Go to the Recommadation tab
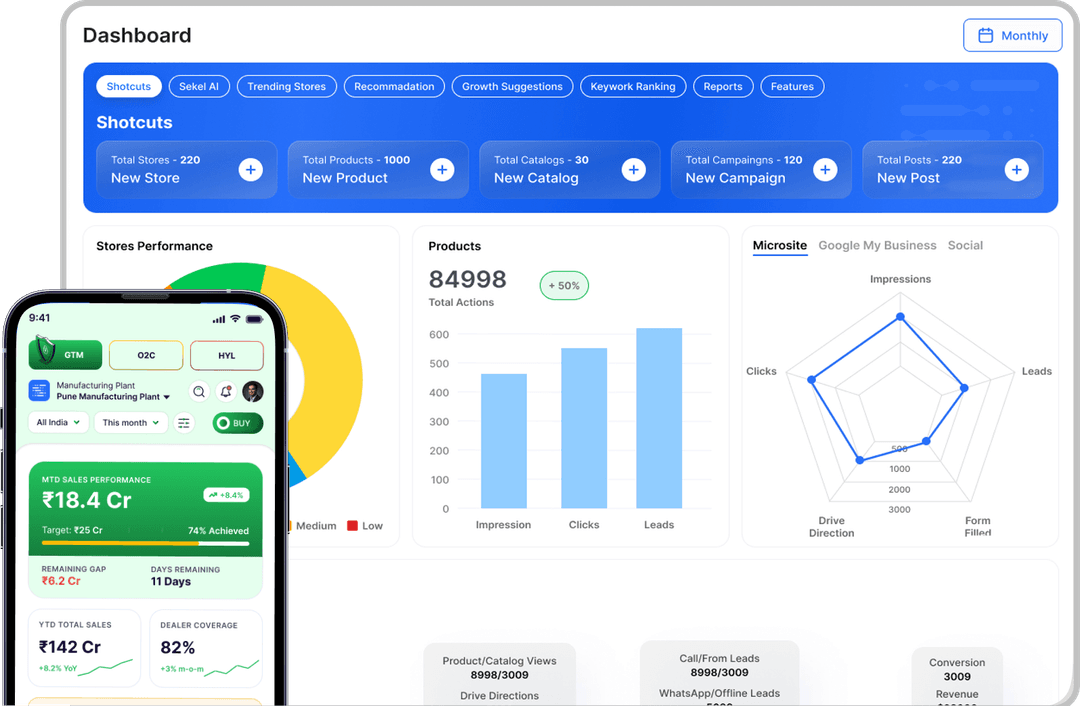1080x706 pixels. click(394, 87)
